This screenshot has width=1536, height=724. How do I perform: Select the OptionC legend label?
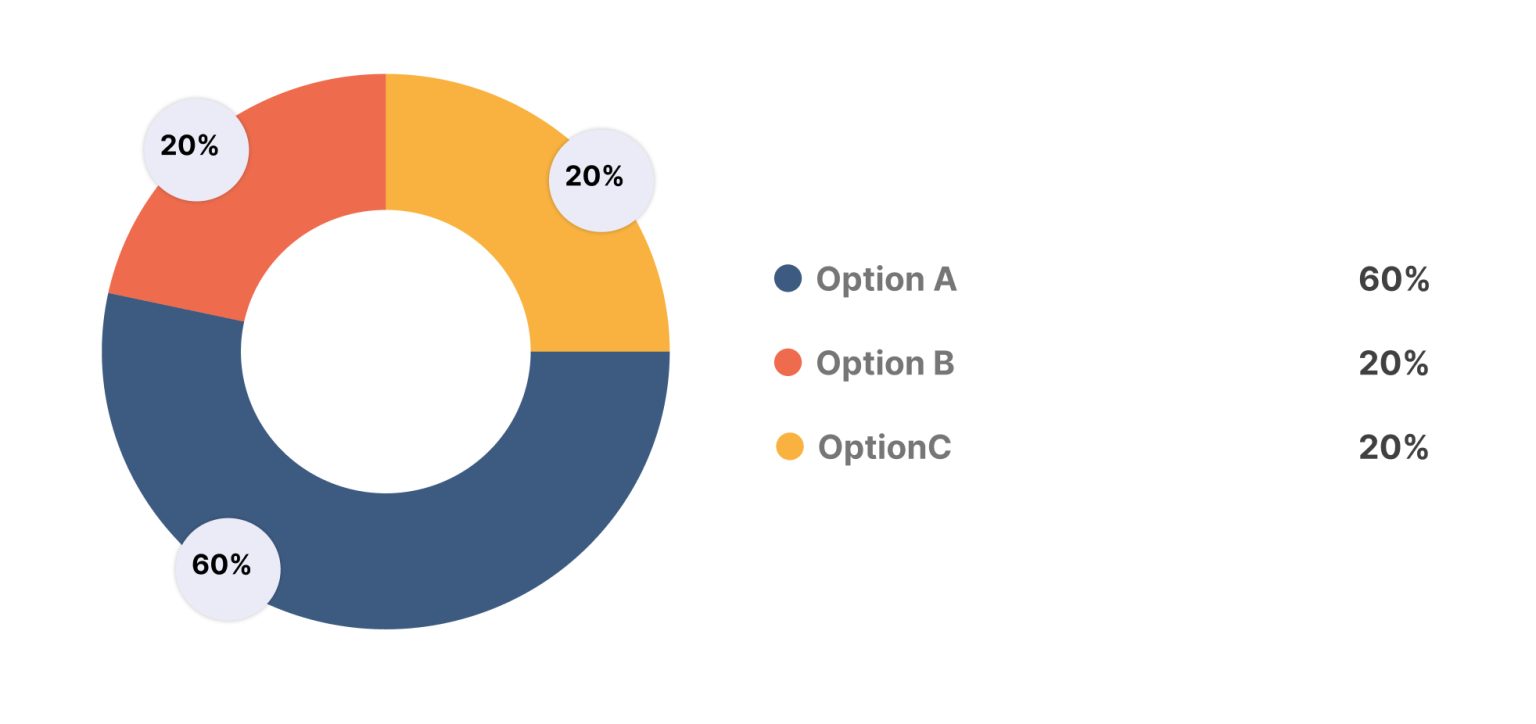884,447
